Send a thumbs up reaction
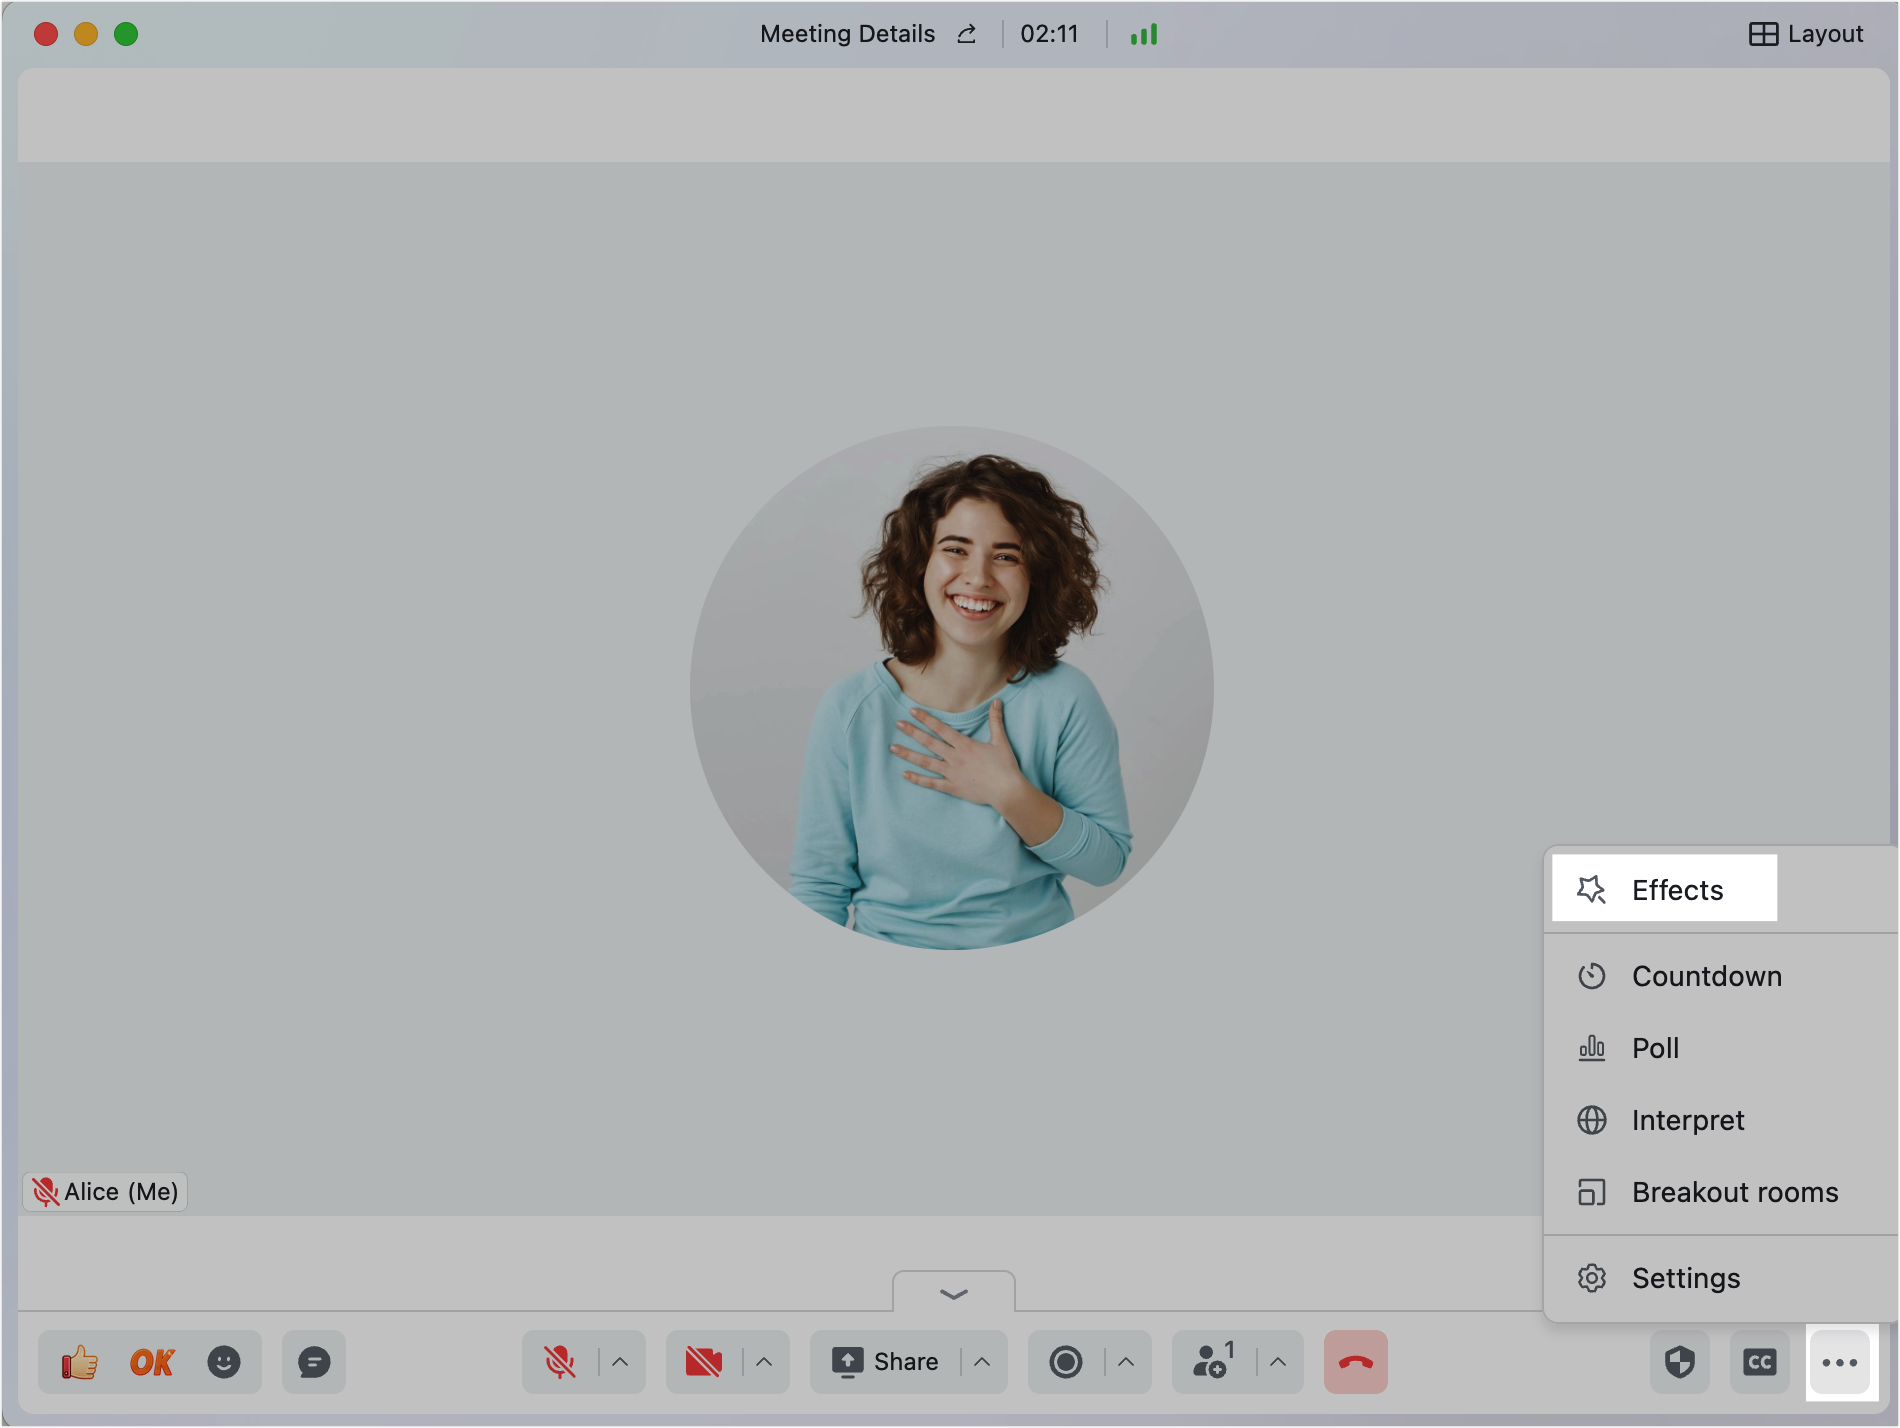This screenshot has height=1428, width=1900. click(80, 1362)
